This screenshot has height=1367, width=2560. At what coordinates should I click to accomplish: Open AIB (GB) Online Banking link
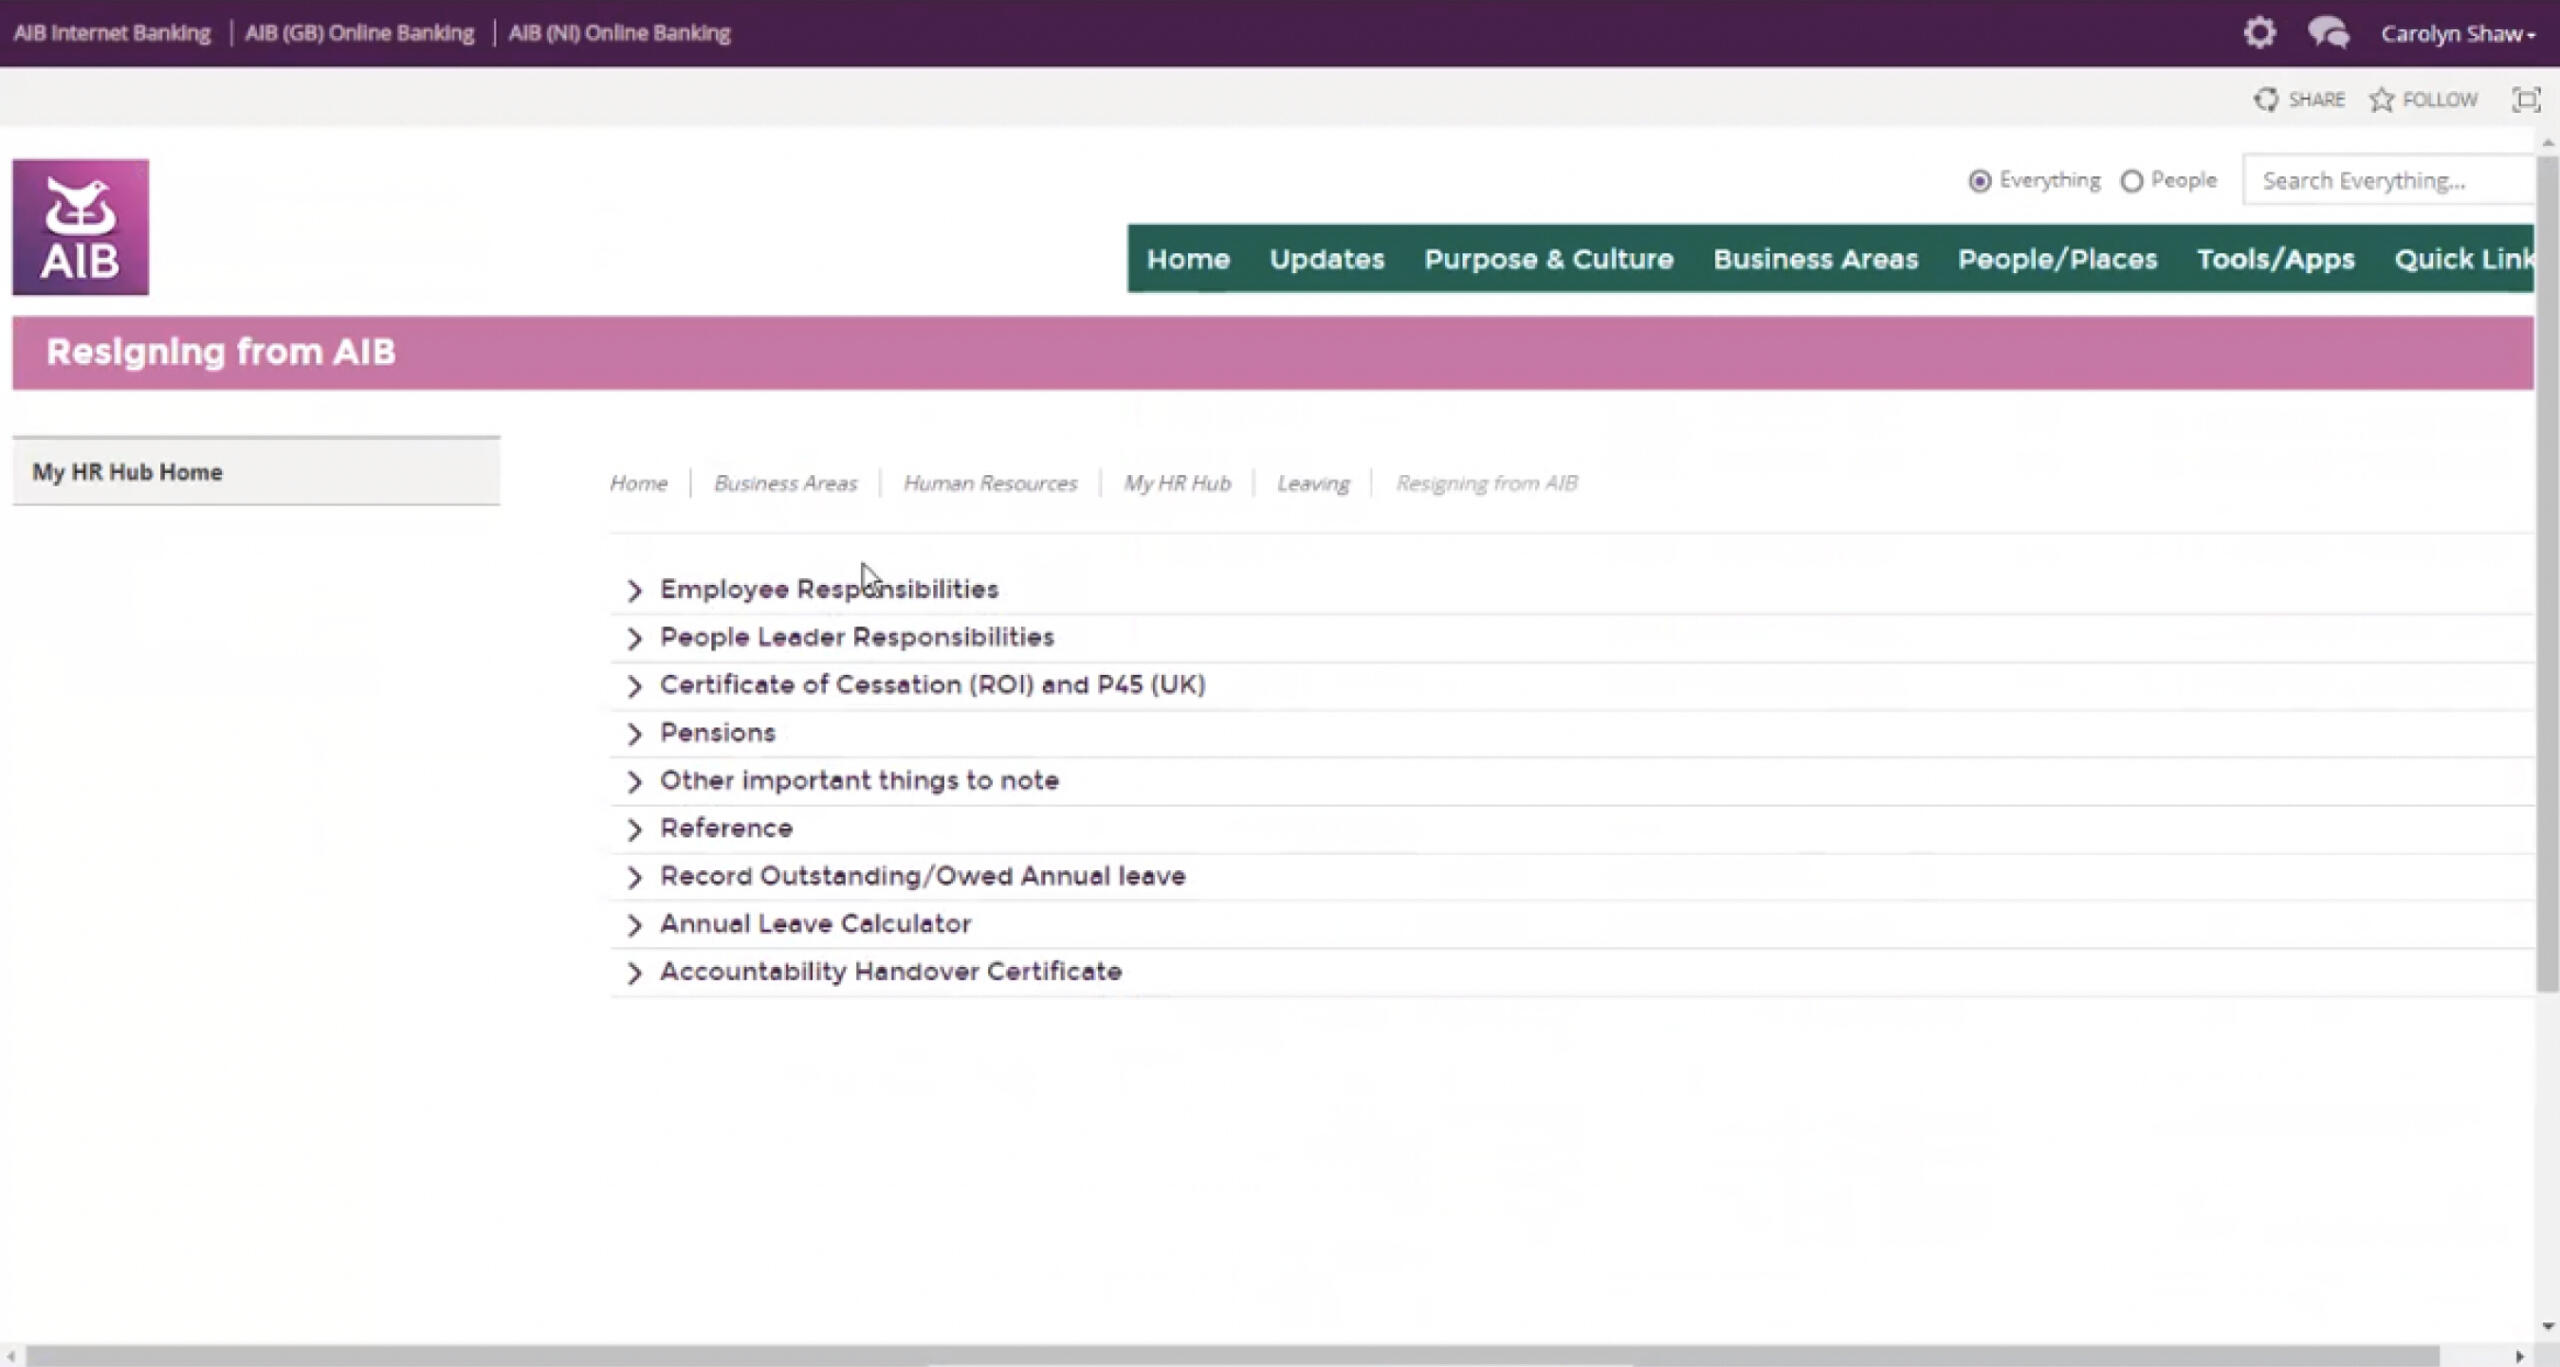point(360,32)
